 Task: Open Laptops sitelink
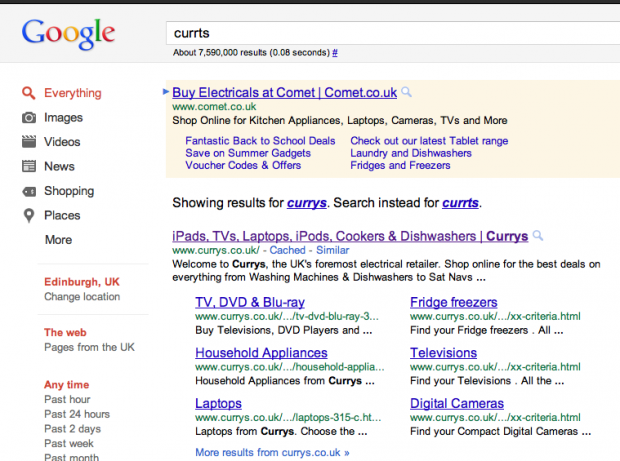[218, 404]
